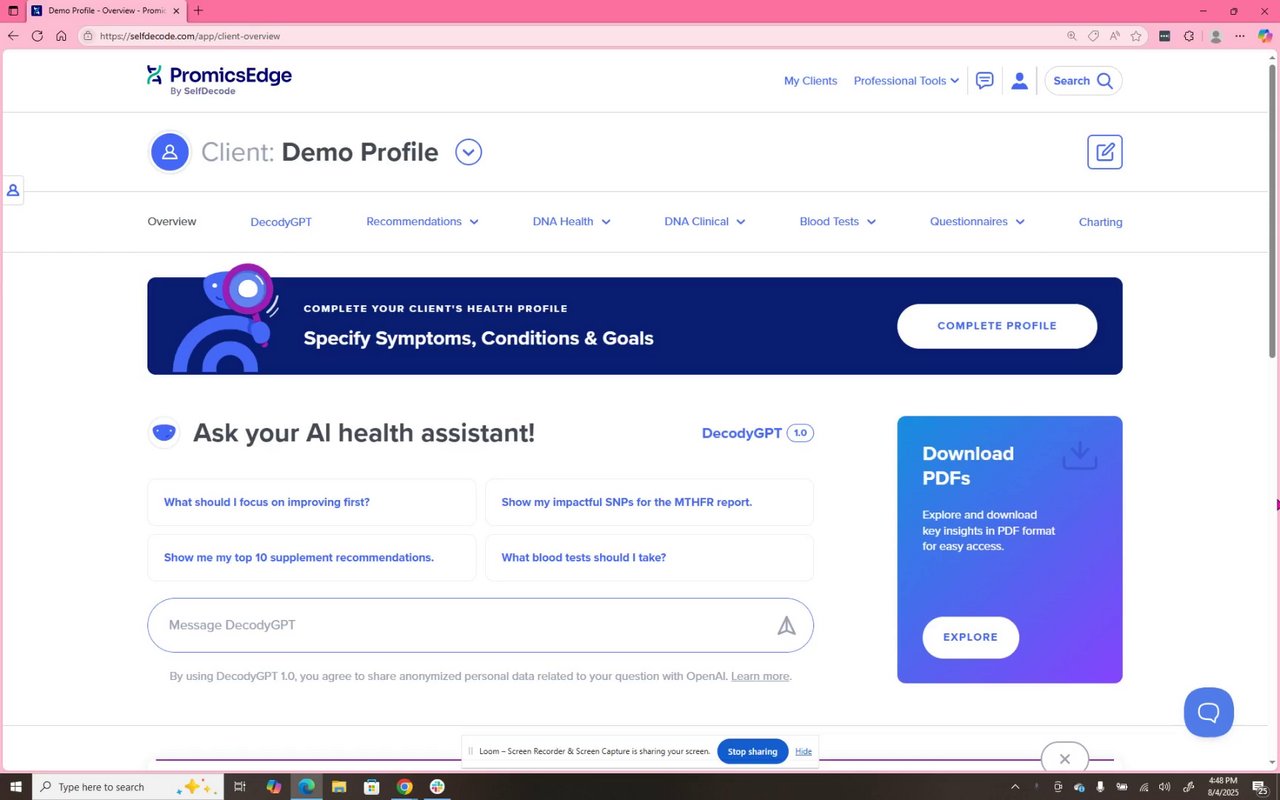Click the PromicsEdge logo
This screenshot has height=800, width=1280.
(x=219, y=80)
